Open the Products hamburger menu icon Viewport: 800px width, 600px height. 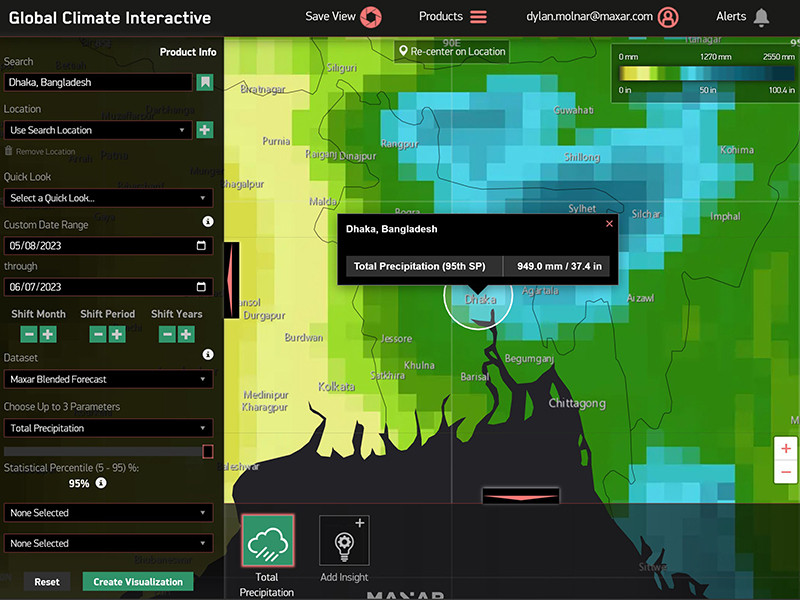pyautogui.click(x=478, y=17)
